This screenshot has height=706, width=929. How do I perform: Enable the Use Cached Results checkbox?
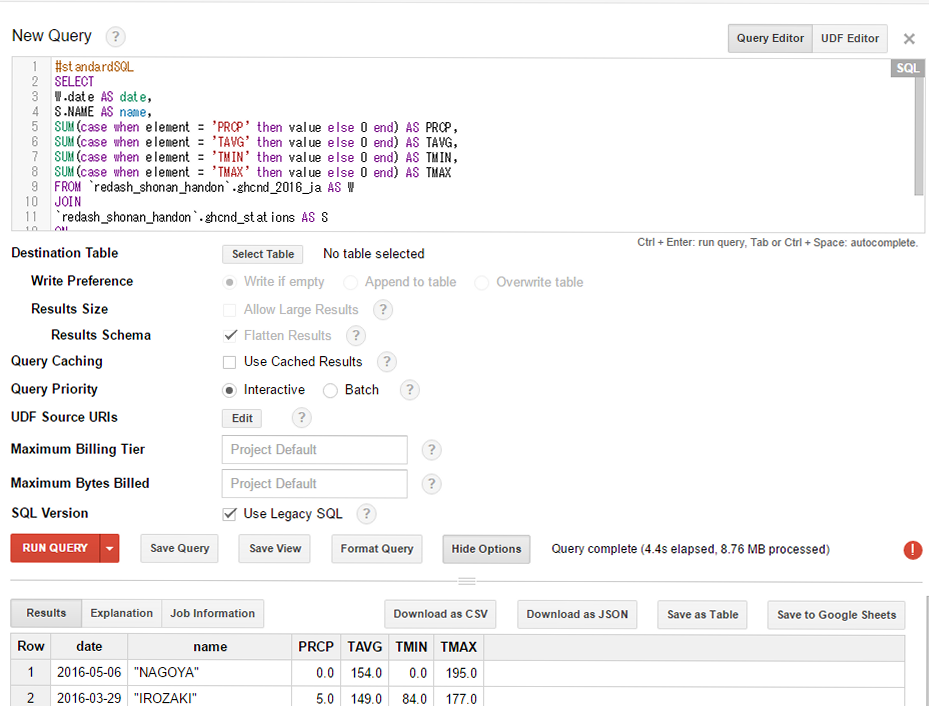tap(229, 362)
